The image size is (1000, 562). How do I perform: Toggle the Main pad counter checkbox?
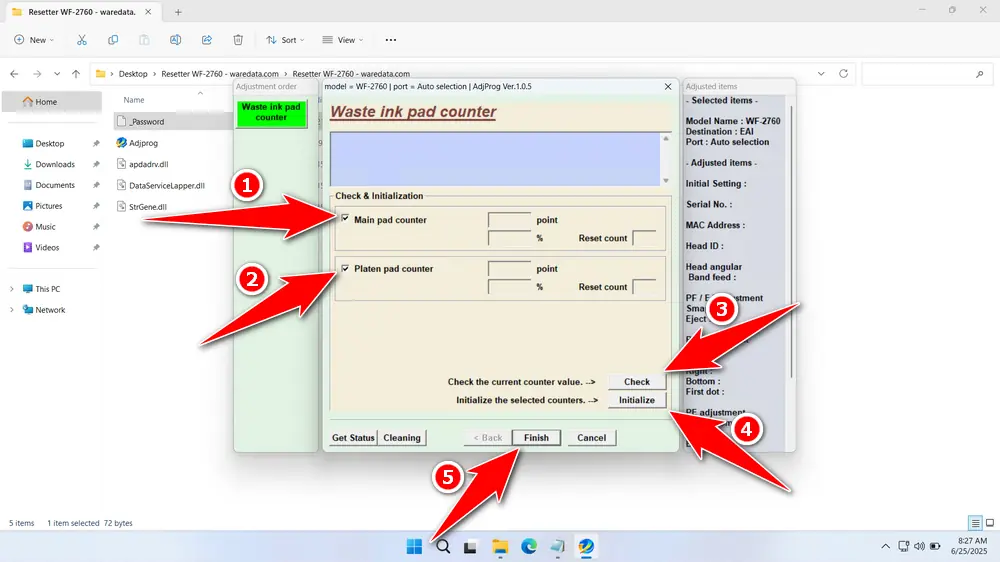pyautogui.click(x=345, y=219)
